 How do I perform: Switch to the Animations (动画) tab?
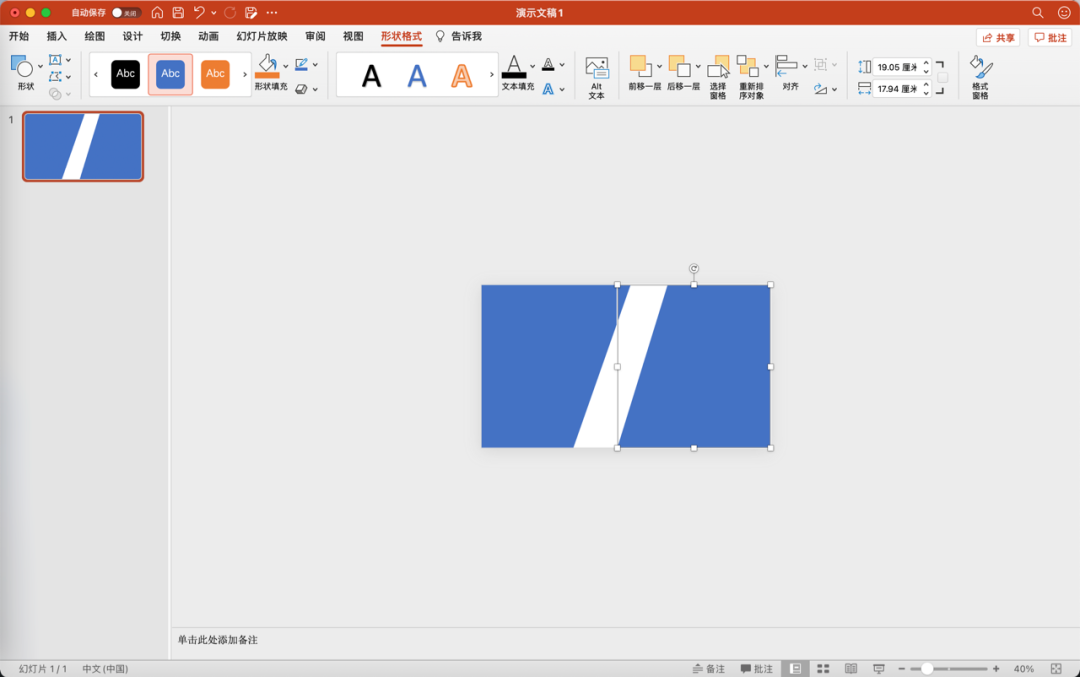208,36
